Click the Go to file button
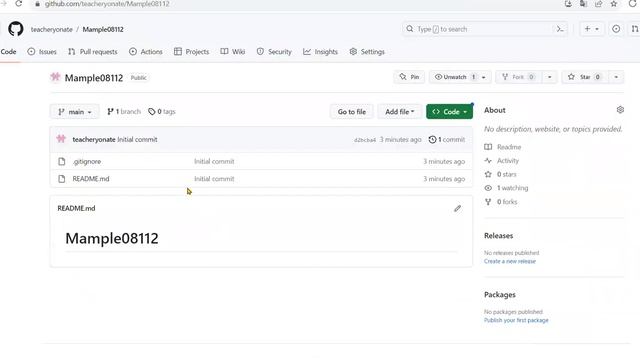The width and height of the screenshot is (640, 360). point(351,112)
